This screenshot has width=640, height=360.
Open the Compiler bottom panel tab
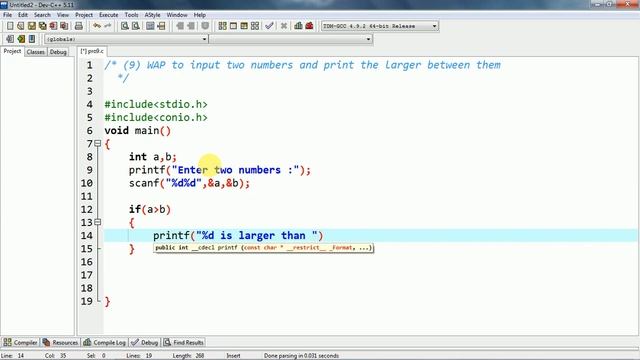(20, 342)
